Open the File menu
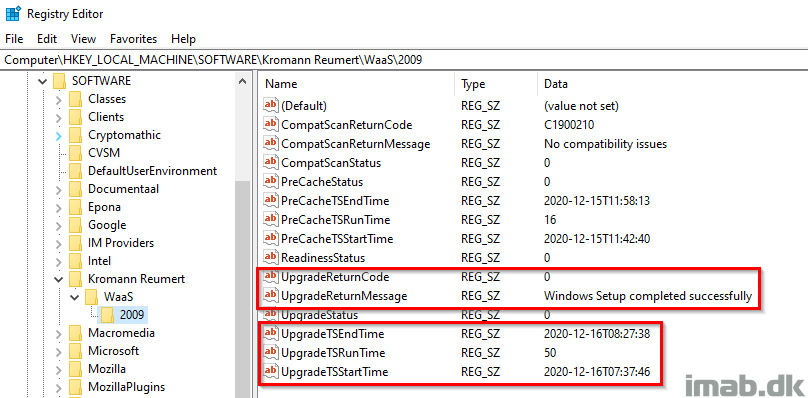This screenshot has height=398, width=808. [x=14, y=39]
